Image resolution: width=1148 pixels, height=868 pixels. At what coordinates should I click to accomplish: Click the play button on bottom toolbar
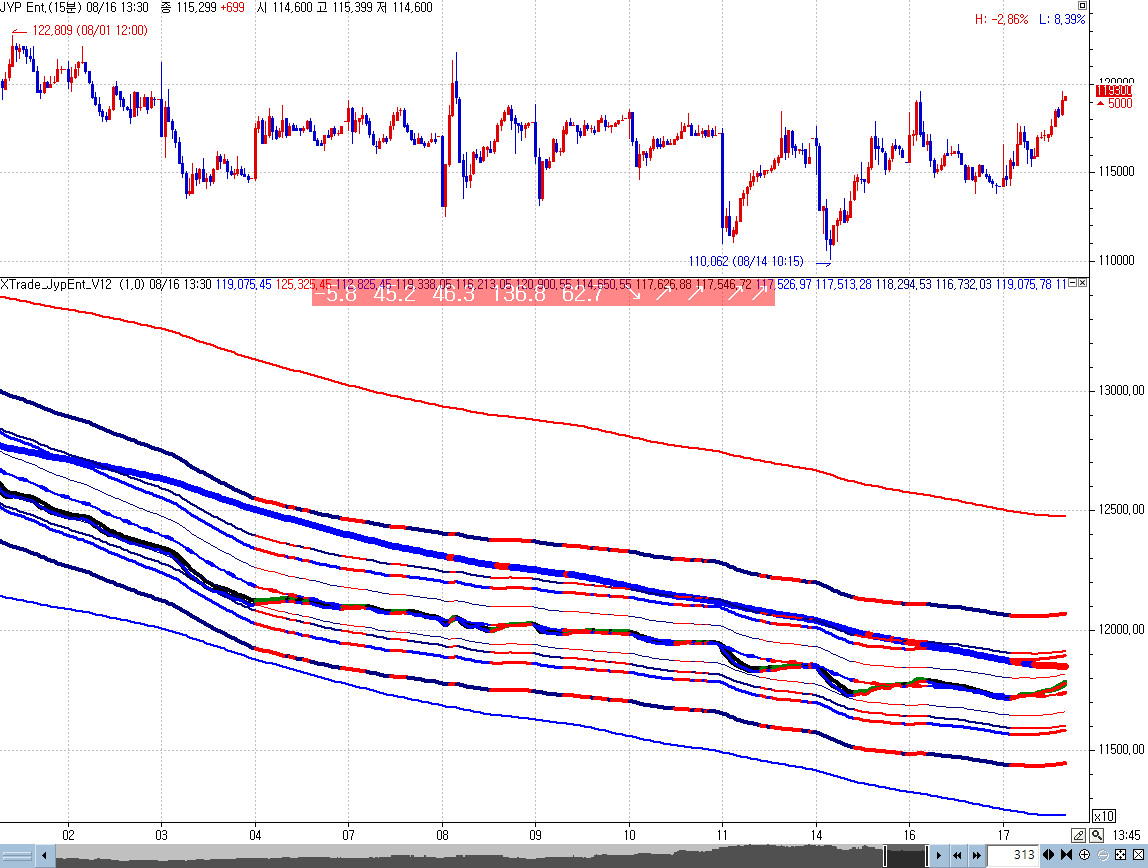pyautogui.click(x=939, y=855)
